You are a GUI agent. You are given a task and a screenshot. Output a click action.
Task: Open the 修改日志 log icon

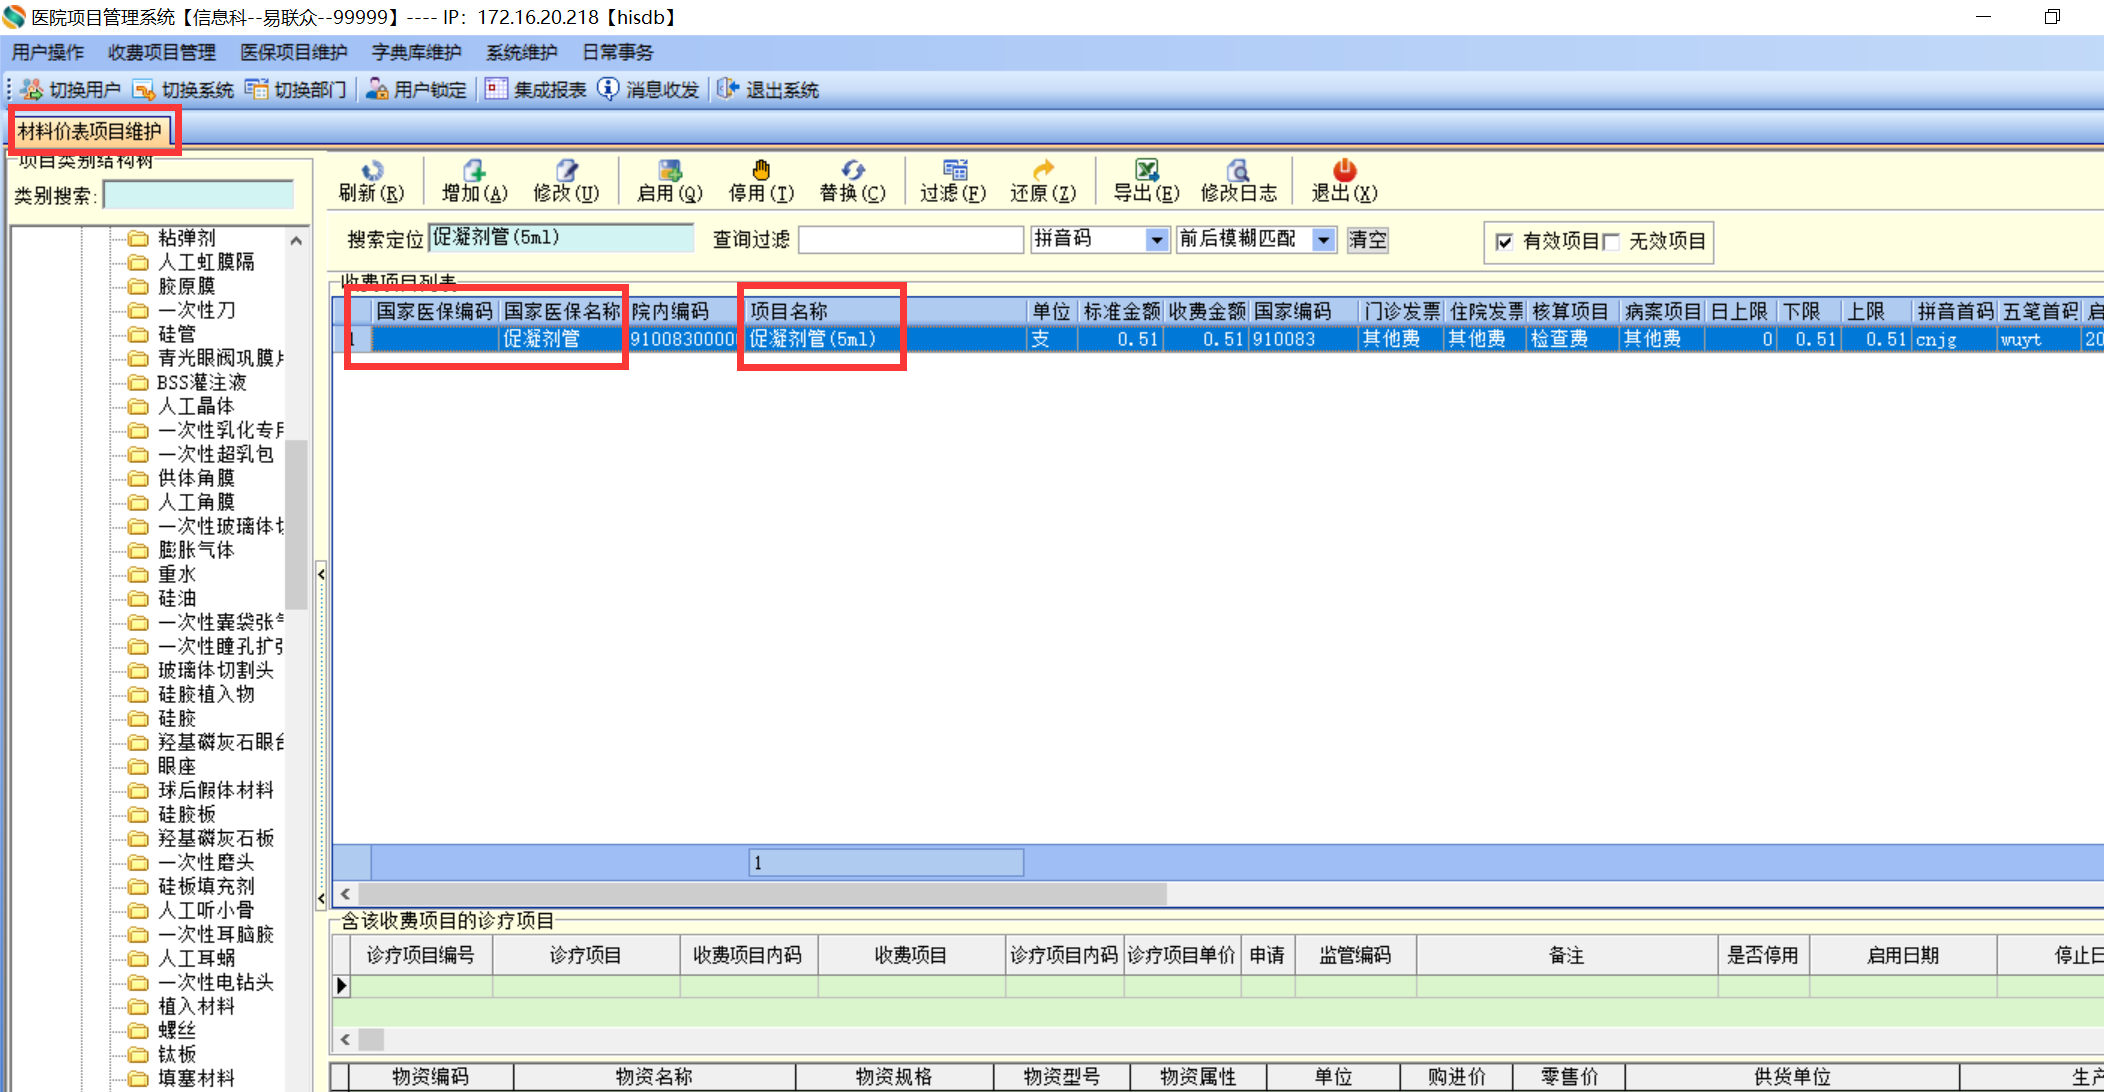[1238, 170]
